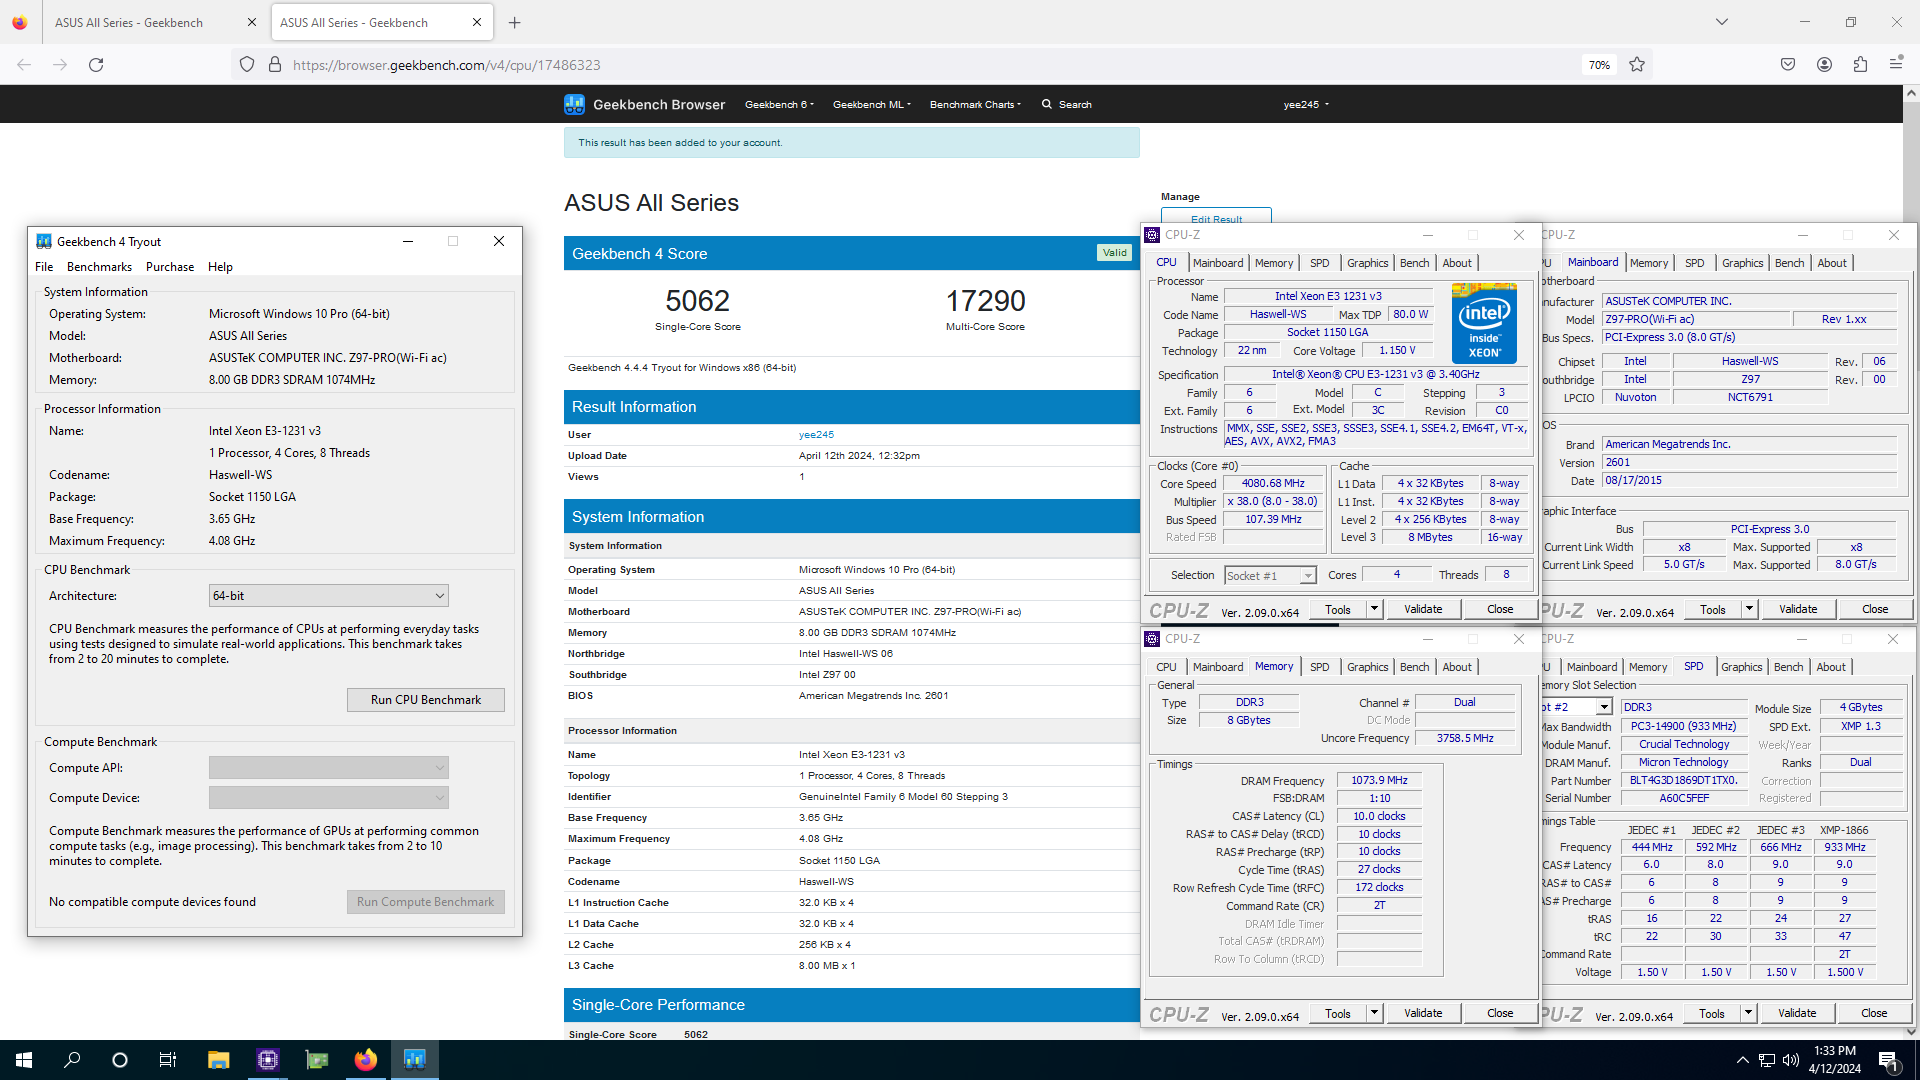Click the Firefox browser forward arrow

coord(60,65)
